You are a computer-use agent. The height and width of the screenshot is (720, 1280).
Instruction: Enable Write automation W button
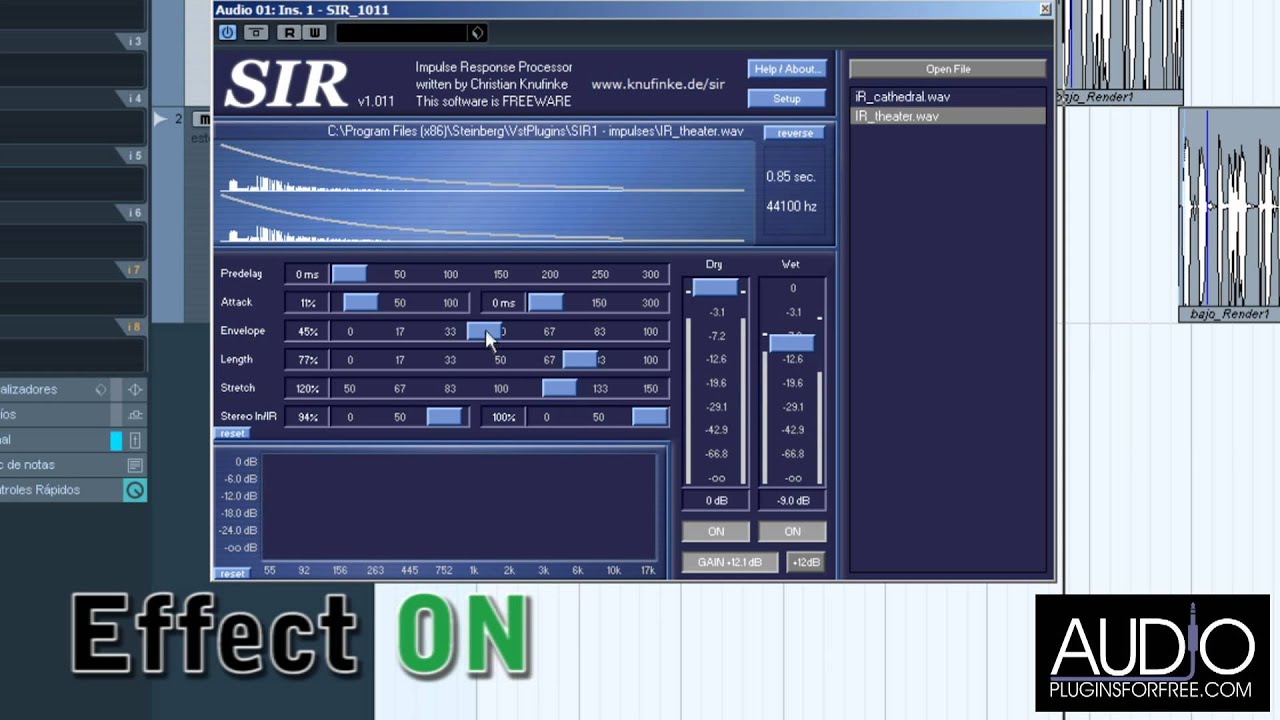tap(314, 33)
